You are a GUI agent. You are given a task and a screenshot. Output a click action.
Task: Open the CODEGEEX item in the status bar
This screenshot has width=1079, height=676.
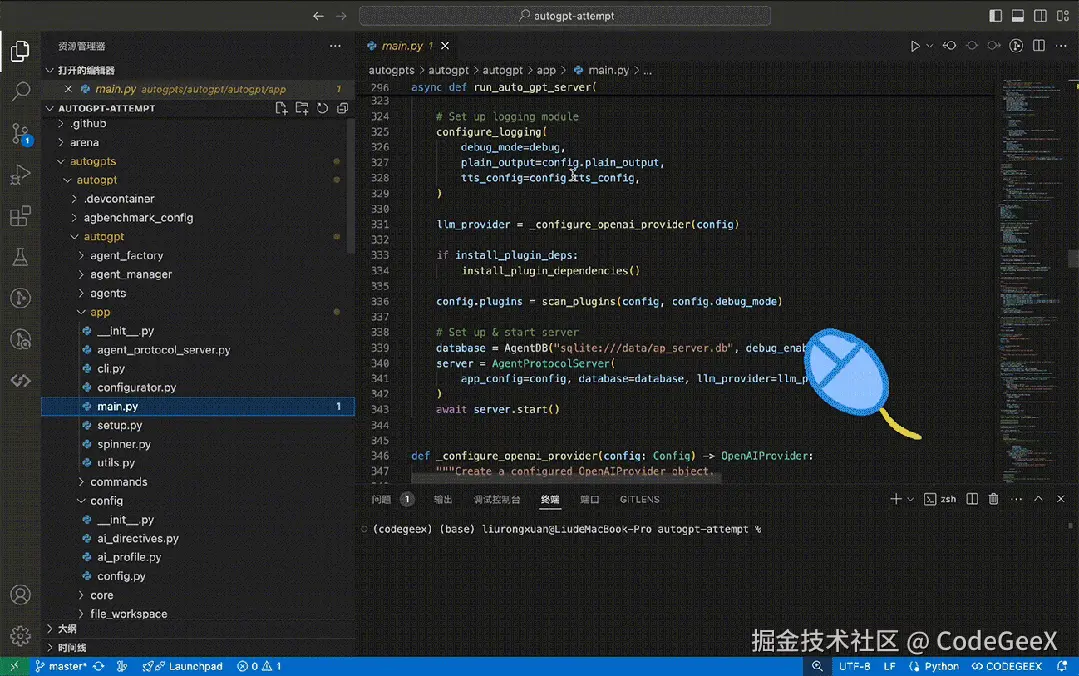[x=1006, y=666]
